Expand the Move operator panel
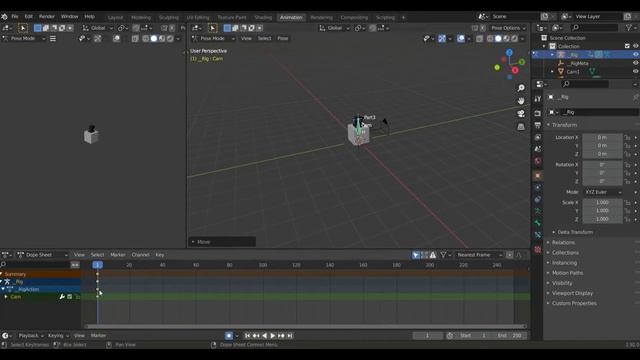This screenshot has height=360, width=640. tap(222, 242)
